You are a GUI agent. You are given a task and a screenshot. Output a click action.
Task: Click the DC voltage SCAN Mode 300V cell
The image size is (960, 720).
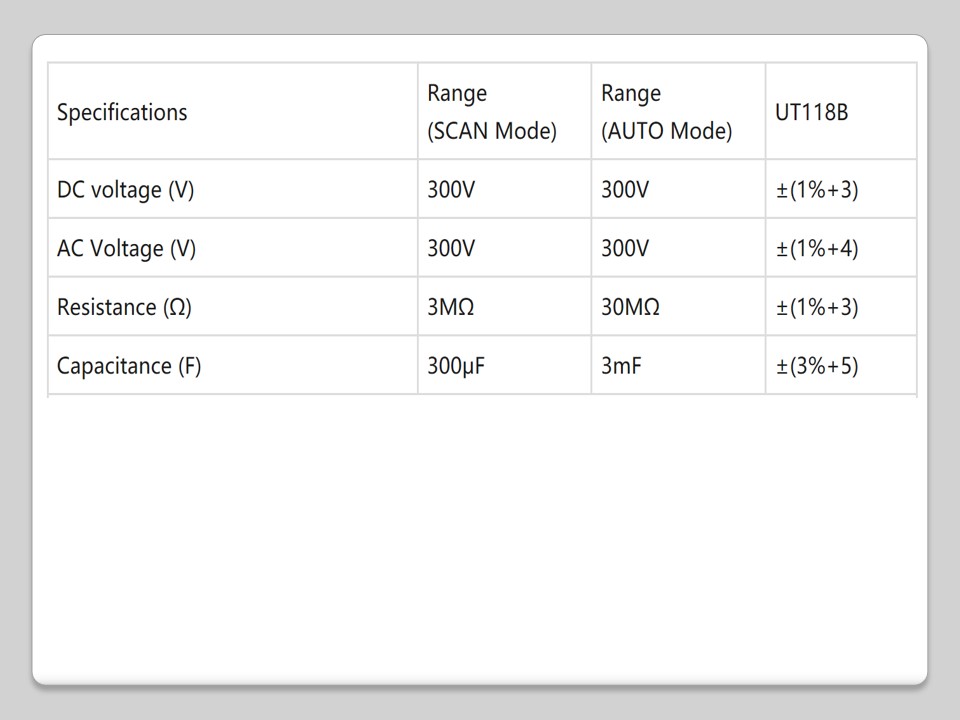pyautogui.click(x=451, y=190)
